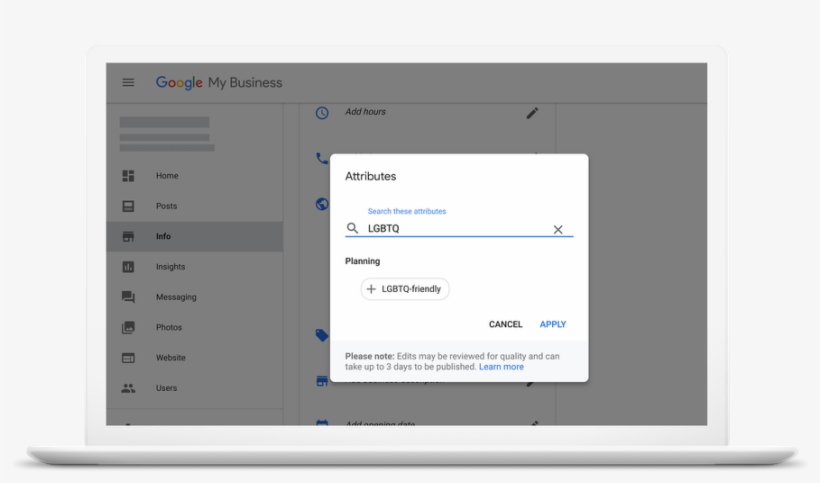Open the Learn more link
Image resolution: width=820 pixels, height=483 pixels.
(501, 367)
